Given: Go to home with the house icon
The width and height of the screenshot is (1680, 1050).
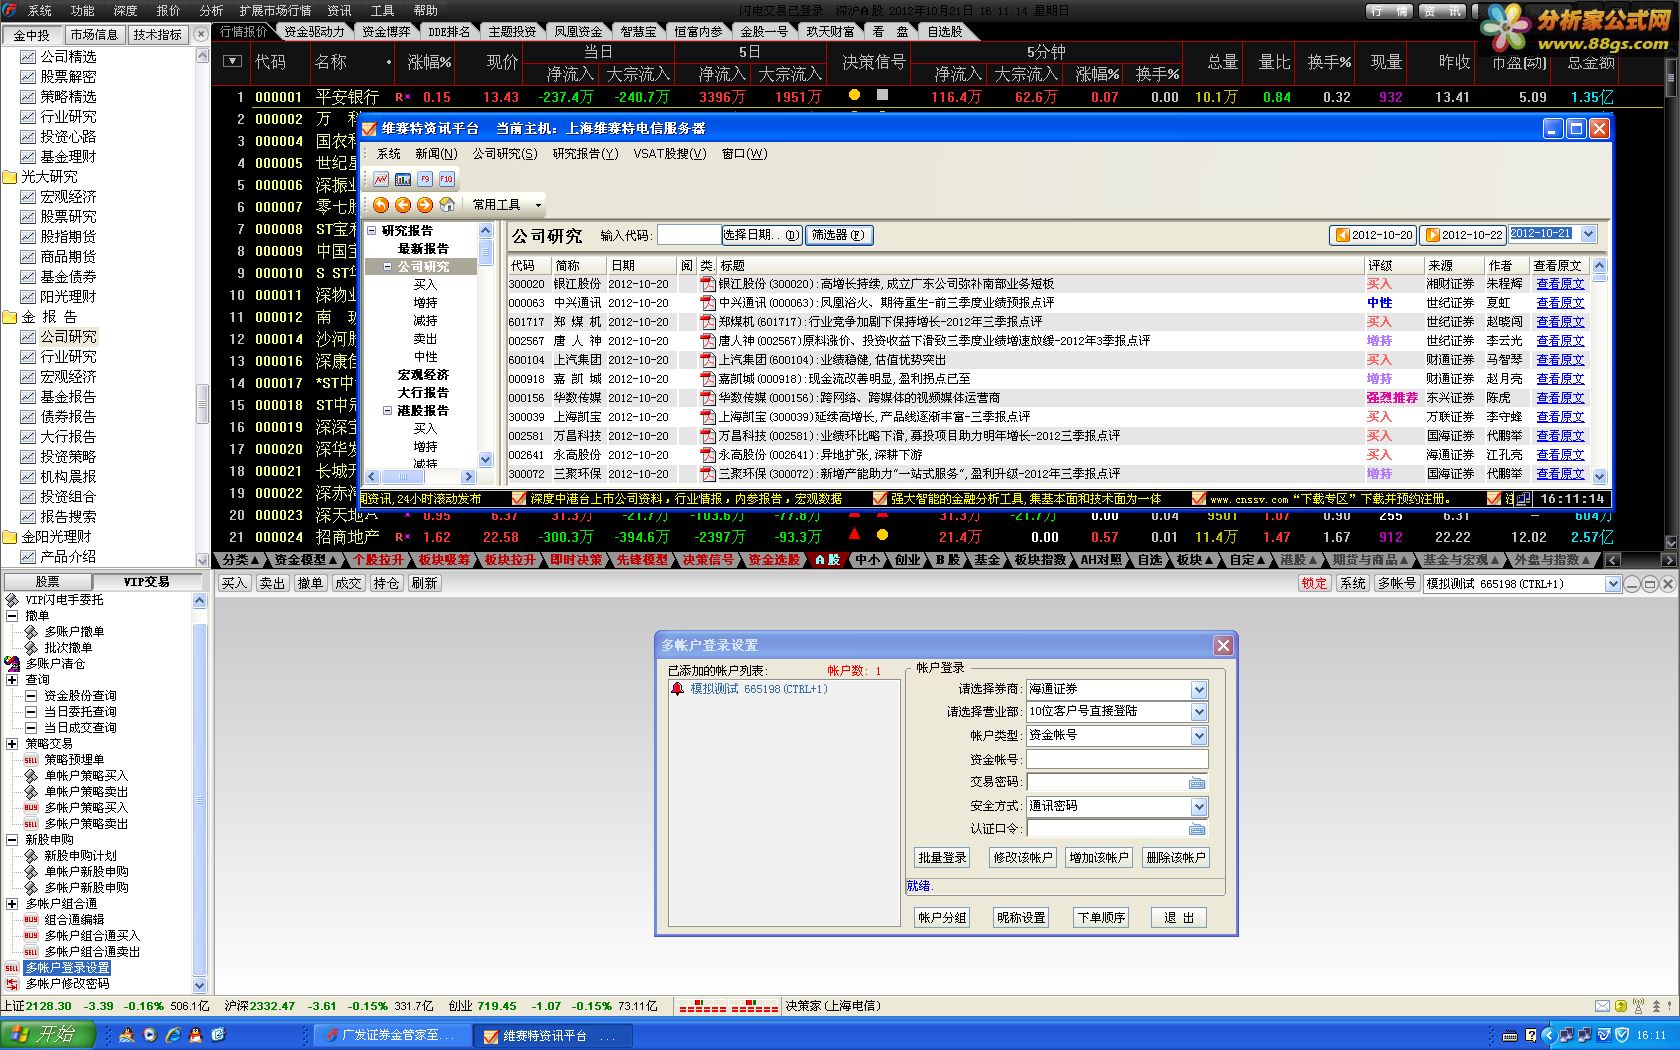Looking at the screenshot, I should [447, 204].
